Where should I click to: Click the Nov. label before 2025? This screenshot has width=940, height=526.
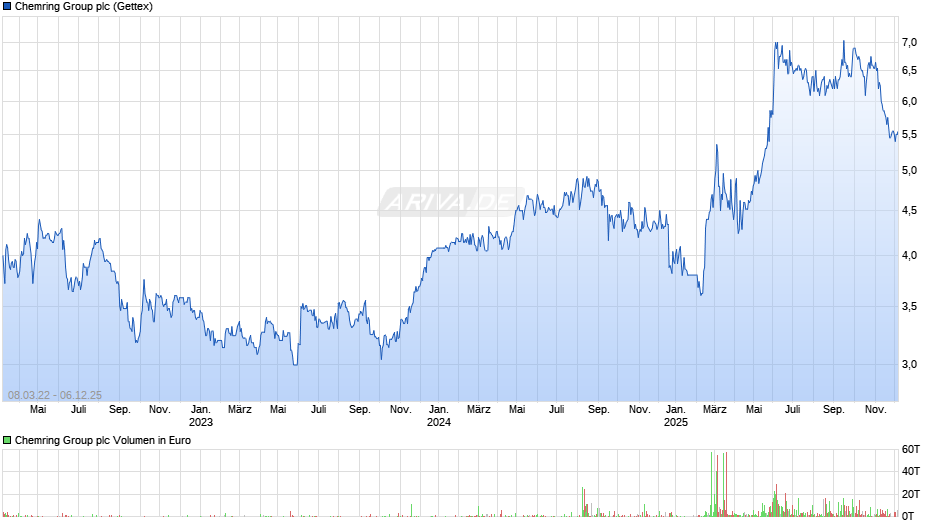tap(640, 409)
